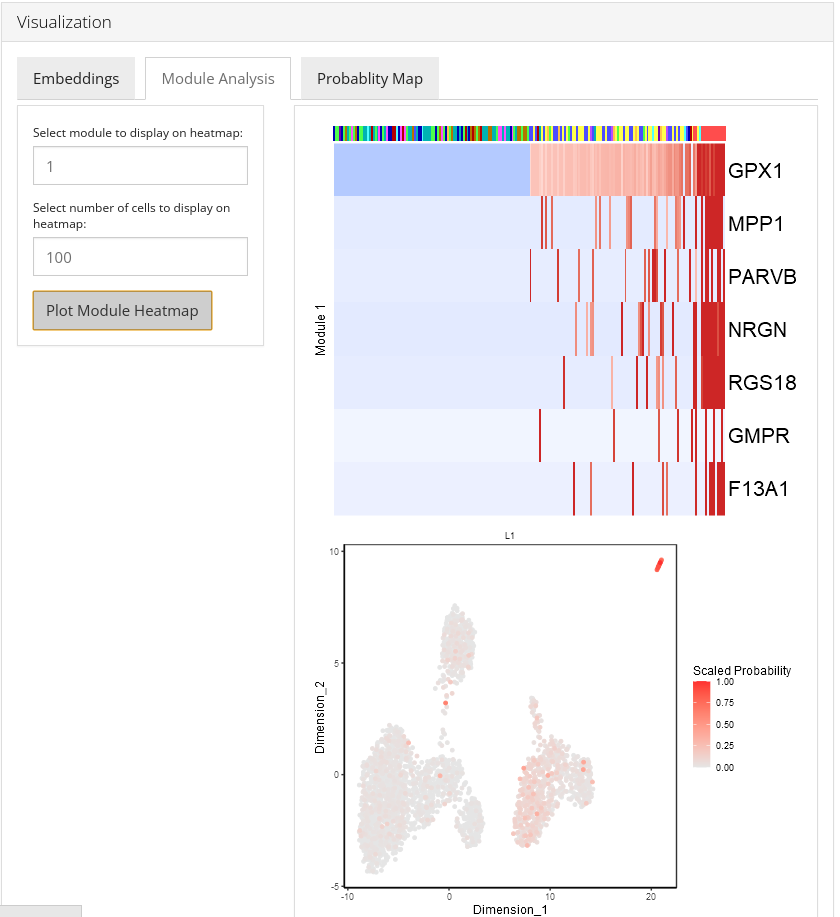This screenshot has height=917, width=840.
Task: Click the module number input showing 1
Action: (x=140, y=165)
